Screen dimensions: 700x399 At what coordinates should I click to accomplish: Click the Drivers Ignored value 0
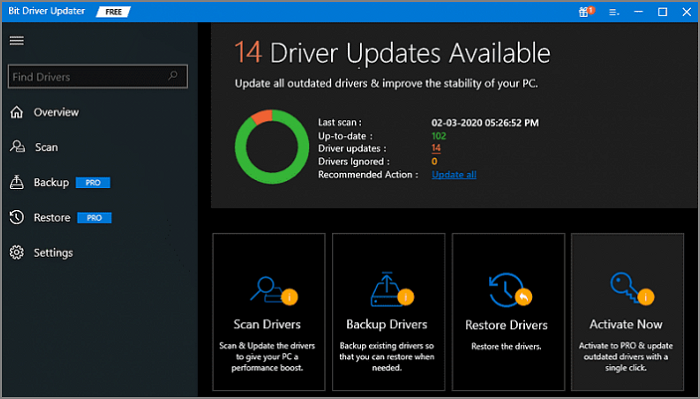(x=434, y=162)
